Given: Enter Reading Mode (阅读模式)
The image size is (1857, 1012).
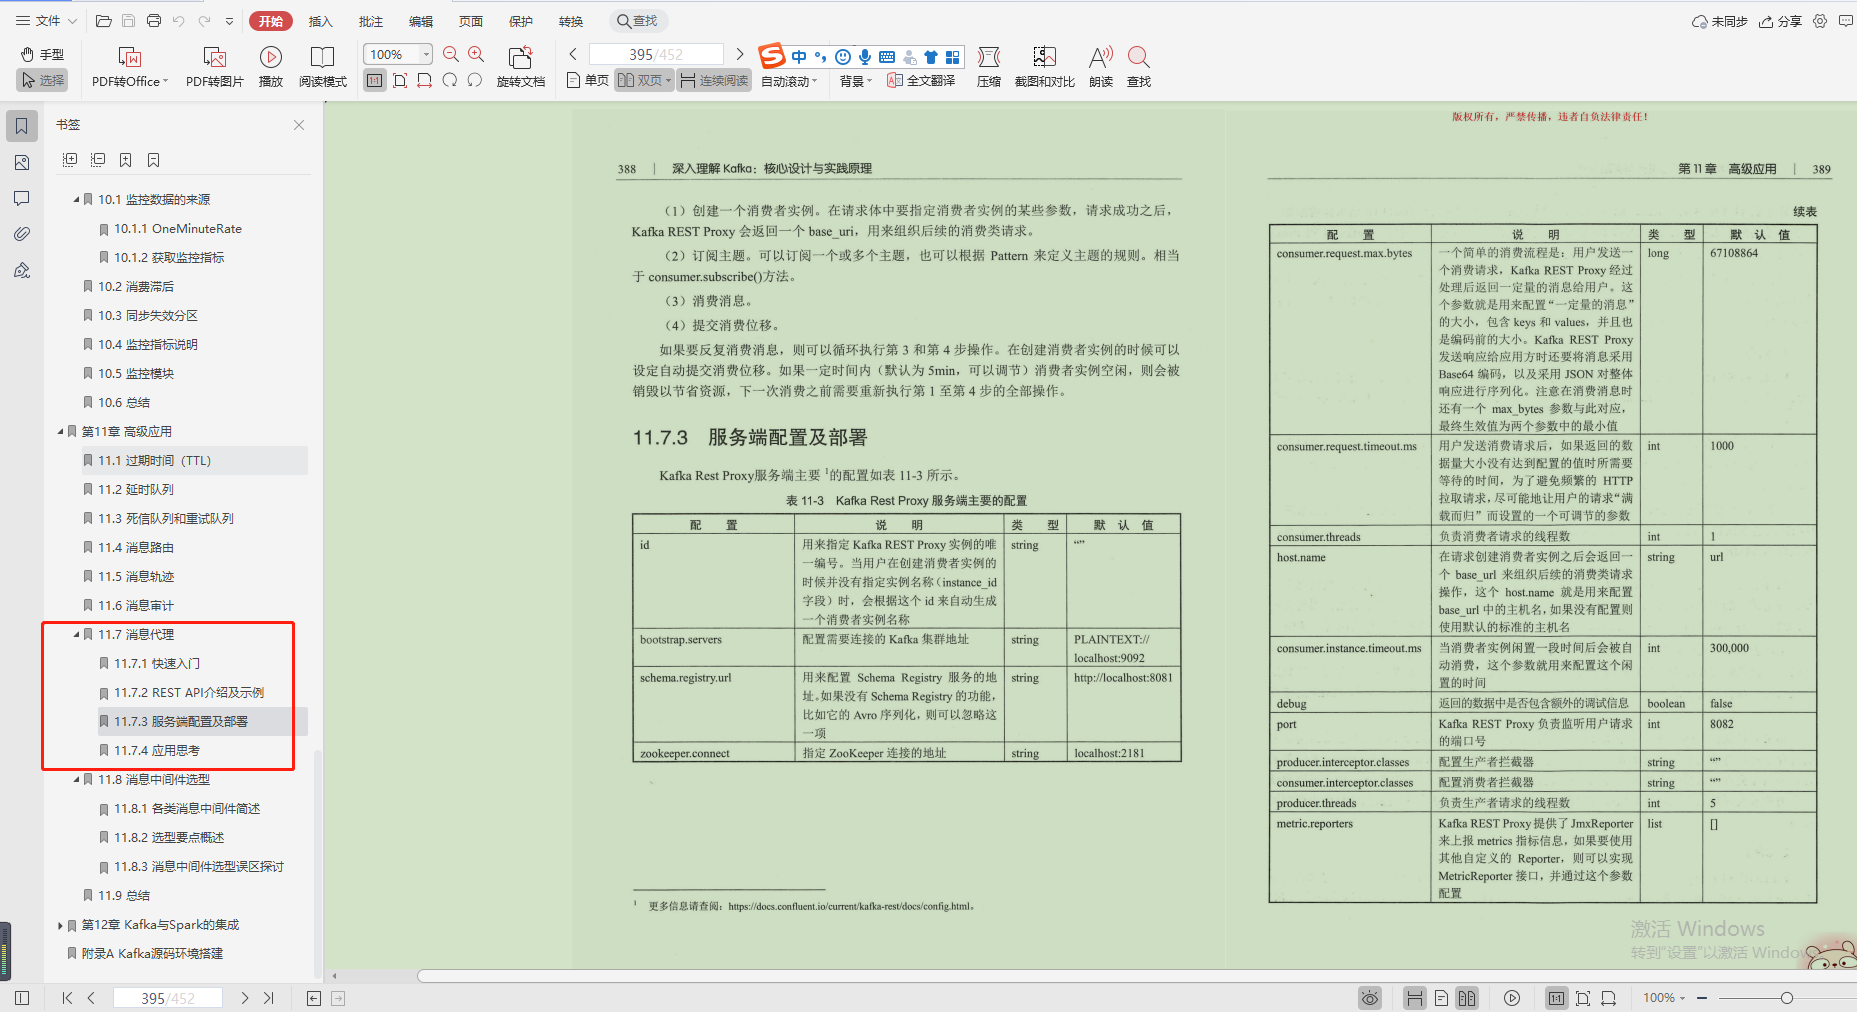Looking at the screenshot, I should pos(322,67).
